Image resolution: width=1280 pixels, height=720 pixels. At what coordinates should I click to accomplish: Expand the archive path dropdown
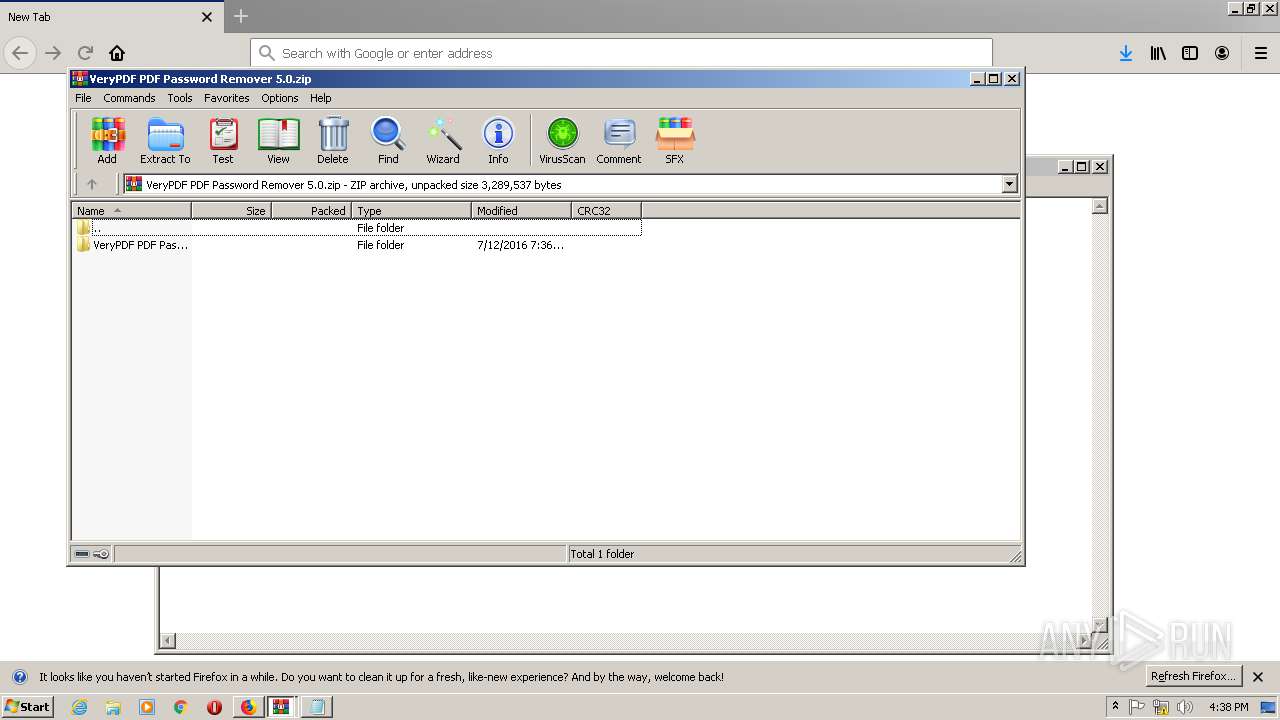click(1009, 184)
